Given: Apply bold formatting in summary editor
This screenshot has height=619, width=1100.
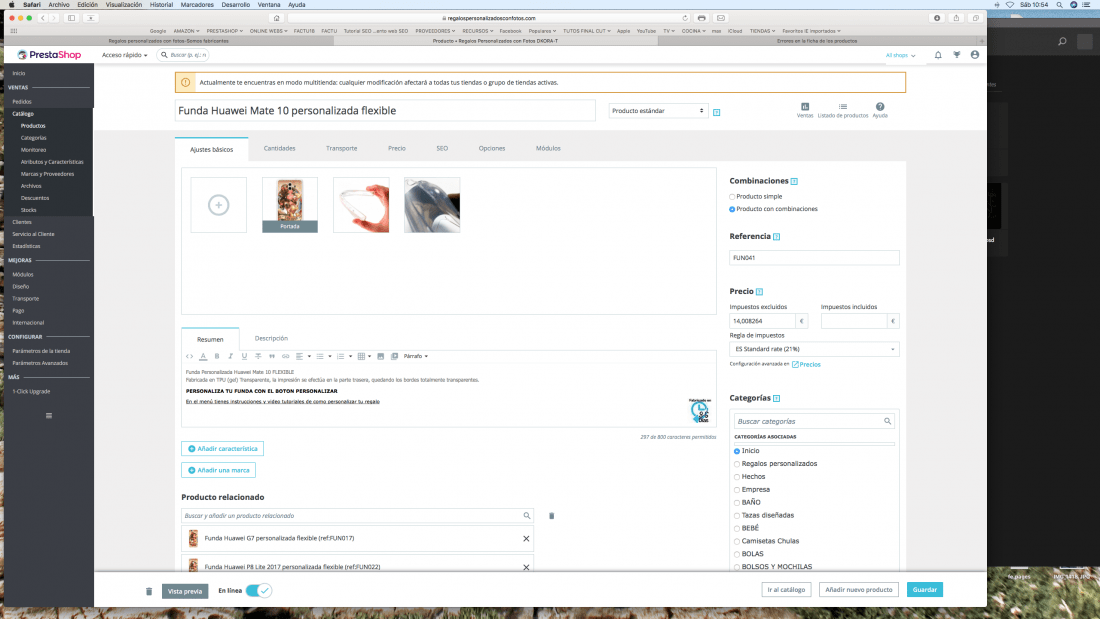Looking at the screenshot, I should [x=217, y=357].
